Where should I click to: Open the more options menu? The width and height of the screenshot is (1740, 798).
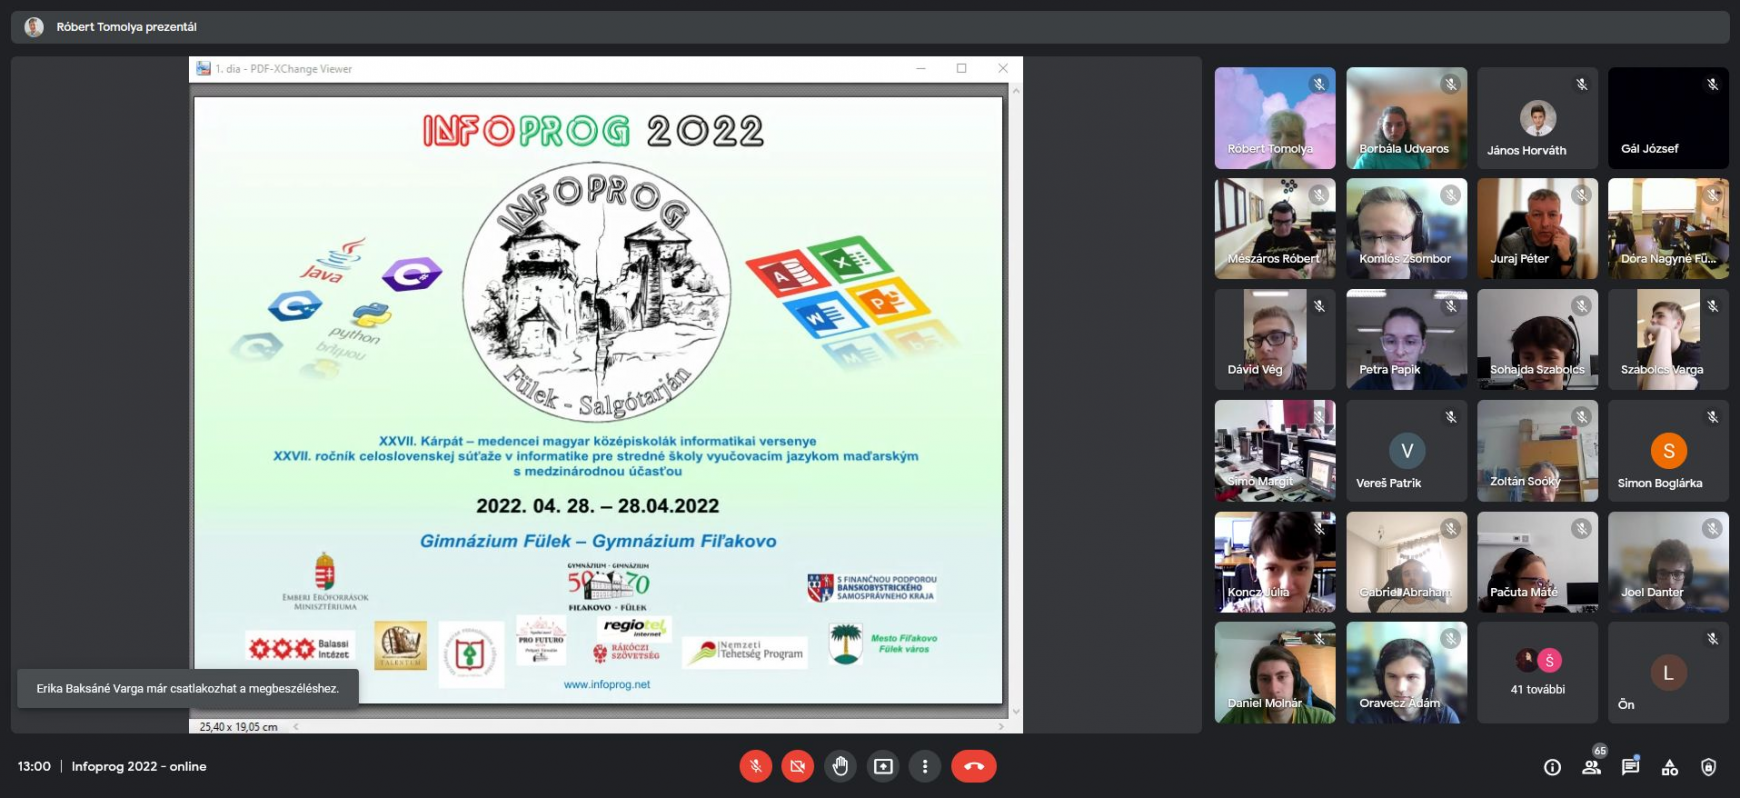coord(925,766)
